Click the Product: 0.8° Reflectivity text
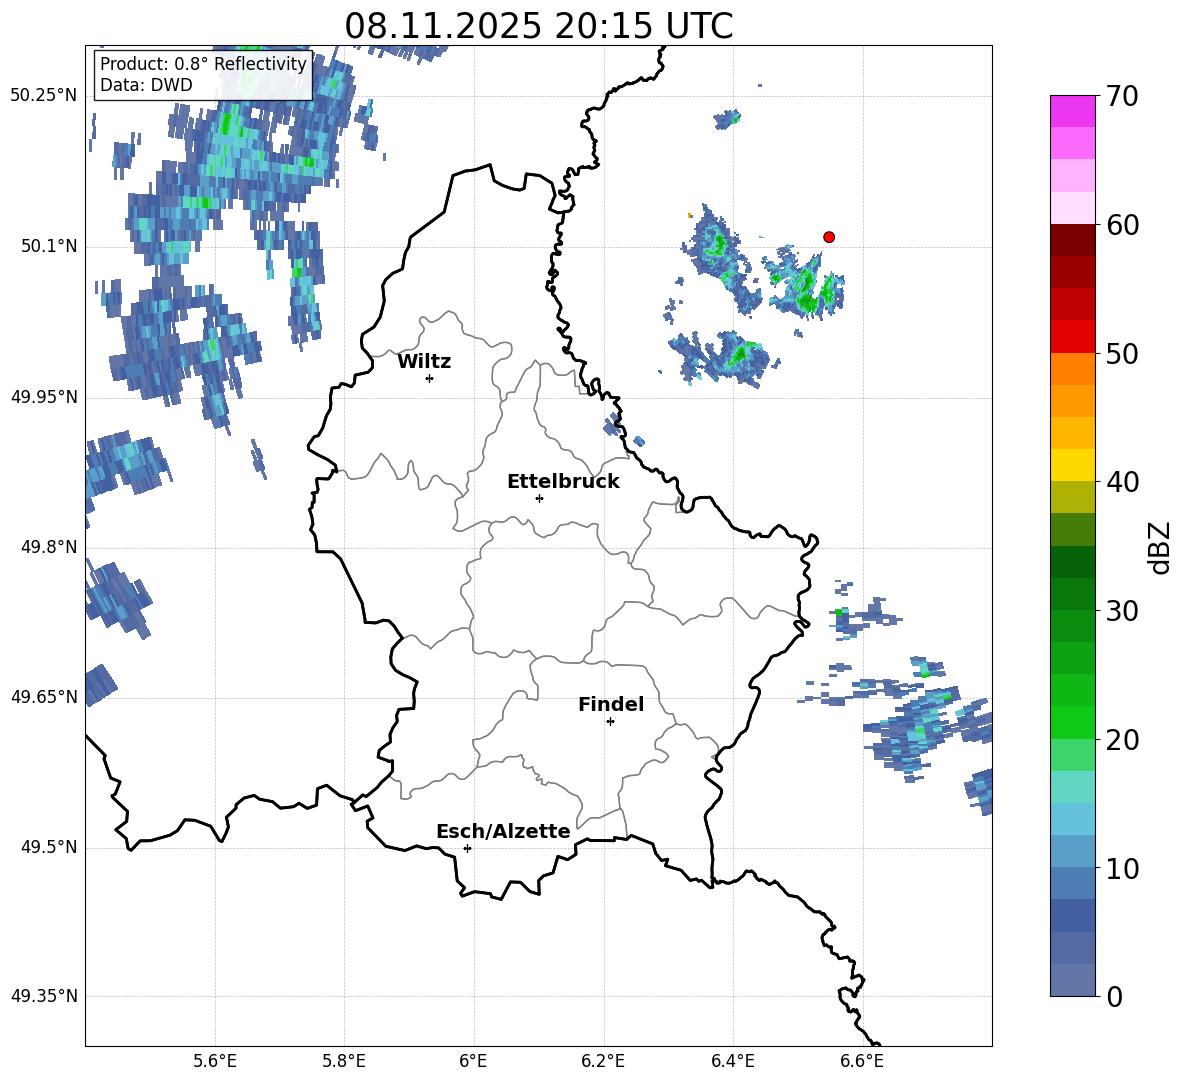The height and width of the screenshot is (1081, 1184). tap(203, 64)
